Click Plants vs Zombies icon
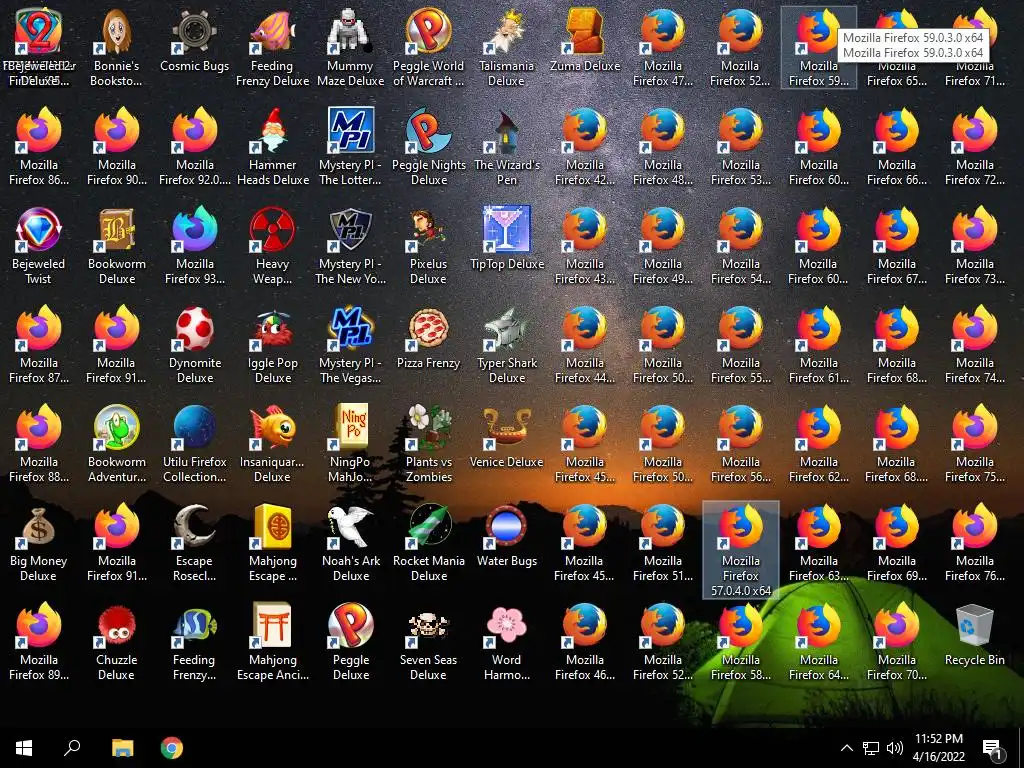This screenshot has width=1024, height=768. (x=428, y=443)
